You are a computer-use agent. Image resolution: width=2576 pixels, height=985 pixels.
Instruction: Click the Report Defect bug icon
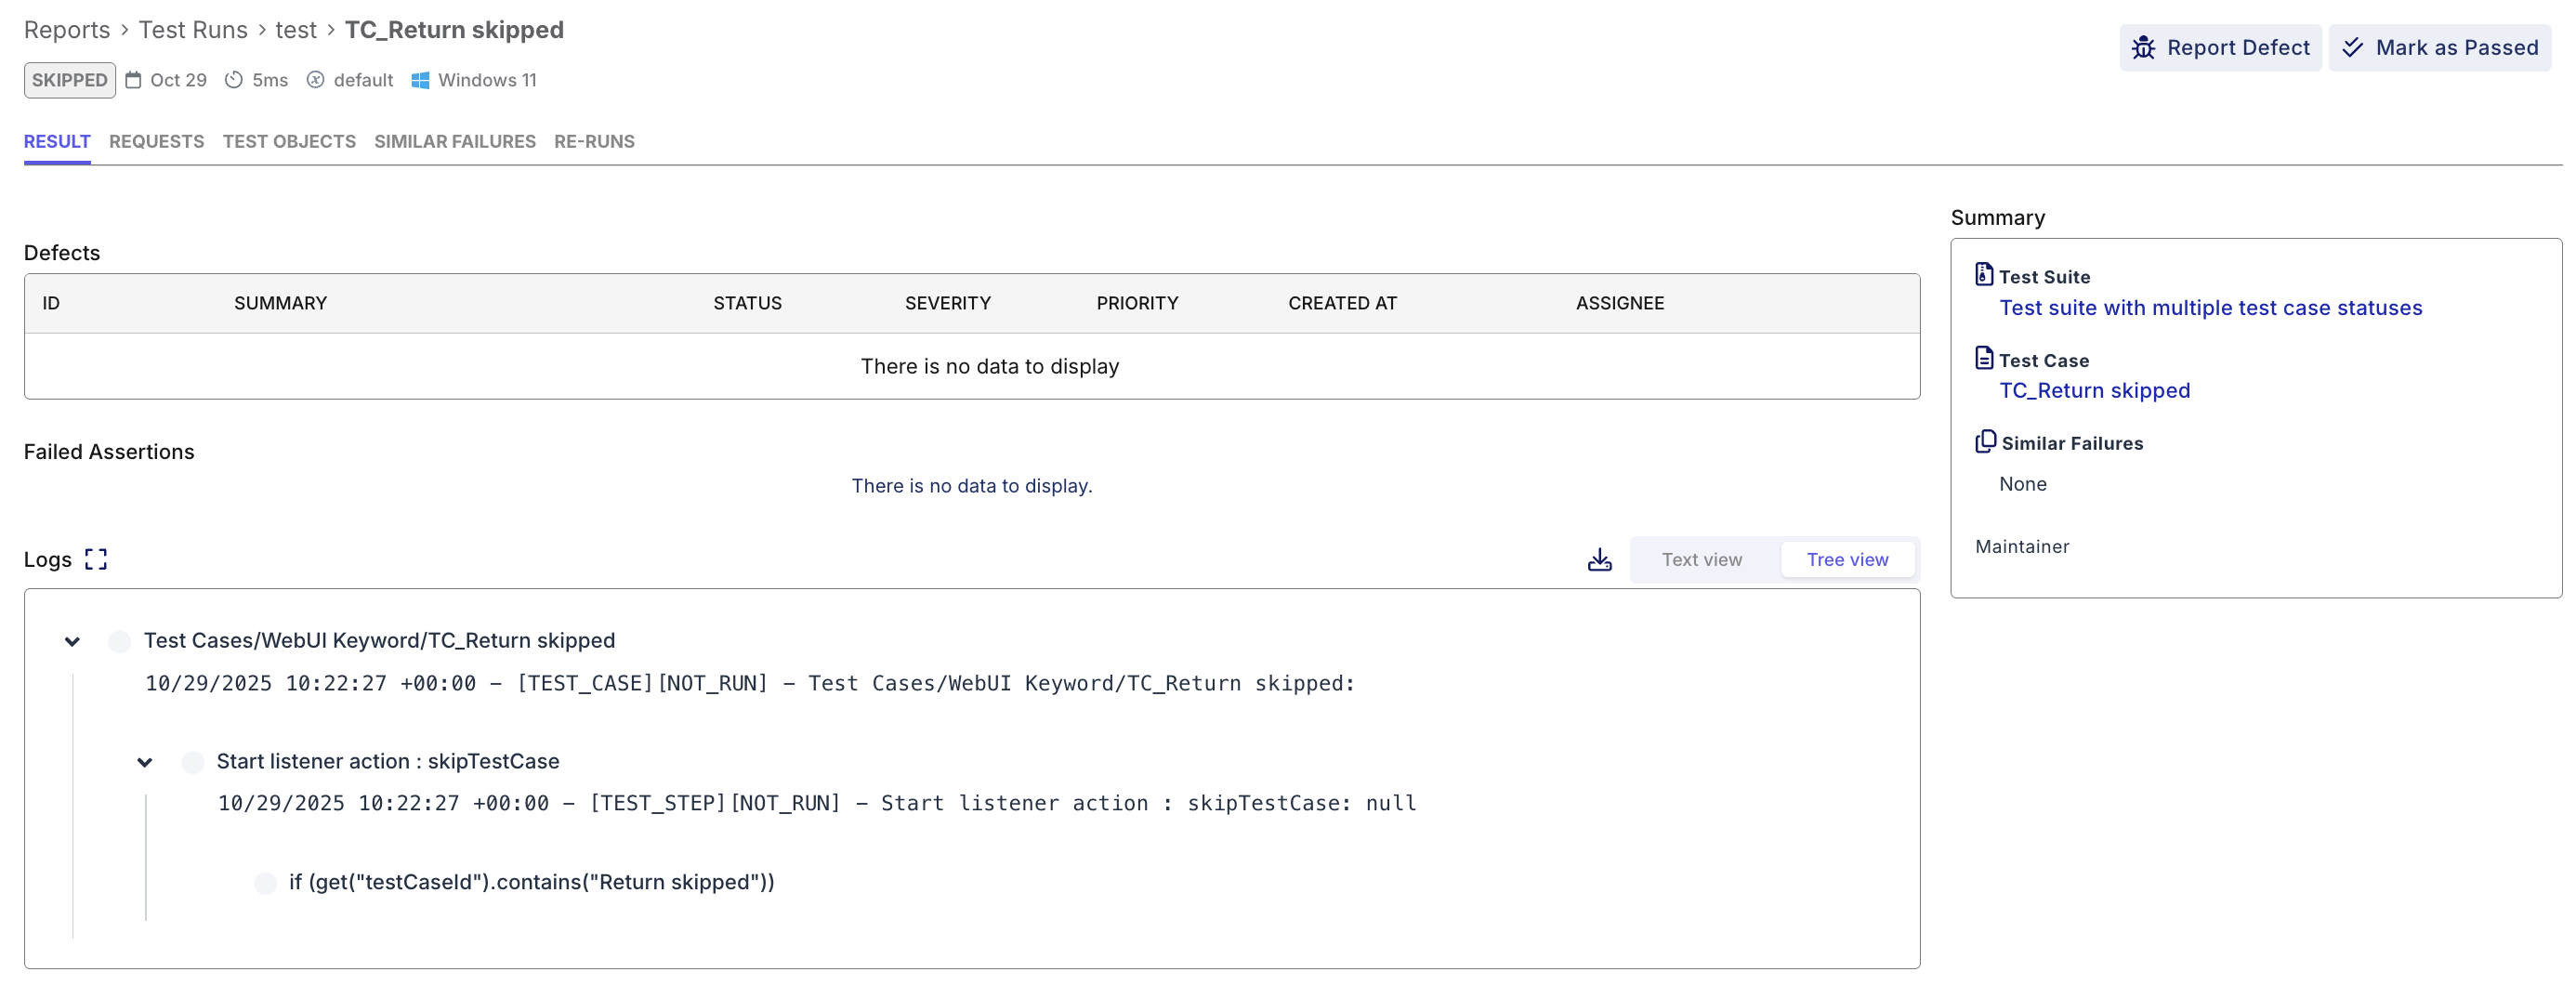[x=2144, y=47]
